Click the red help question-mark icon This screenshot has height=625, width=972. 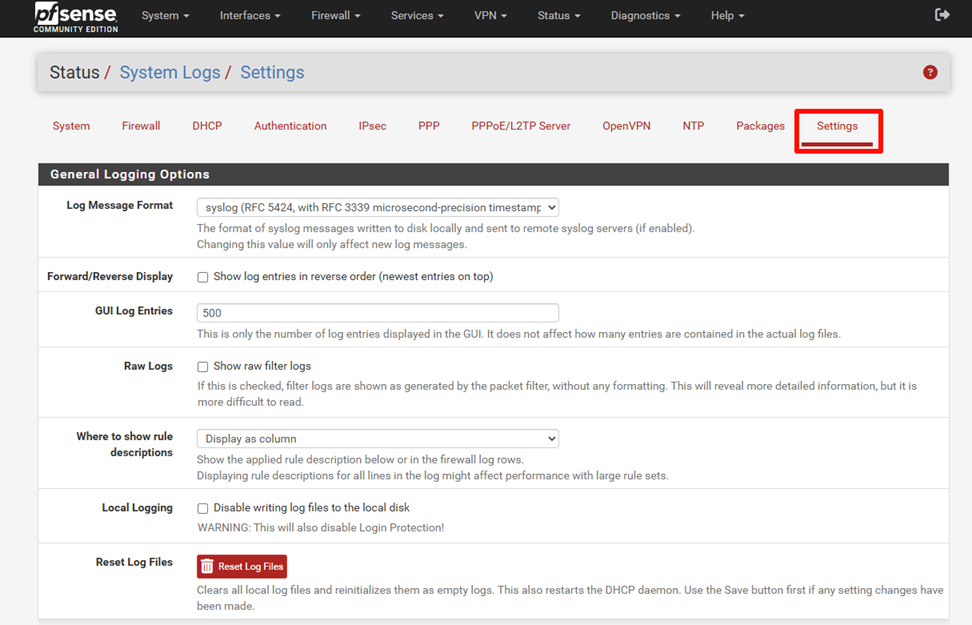(928, 72)
